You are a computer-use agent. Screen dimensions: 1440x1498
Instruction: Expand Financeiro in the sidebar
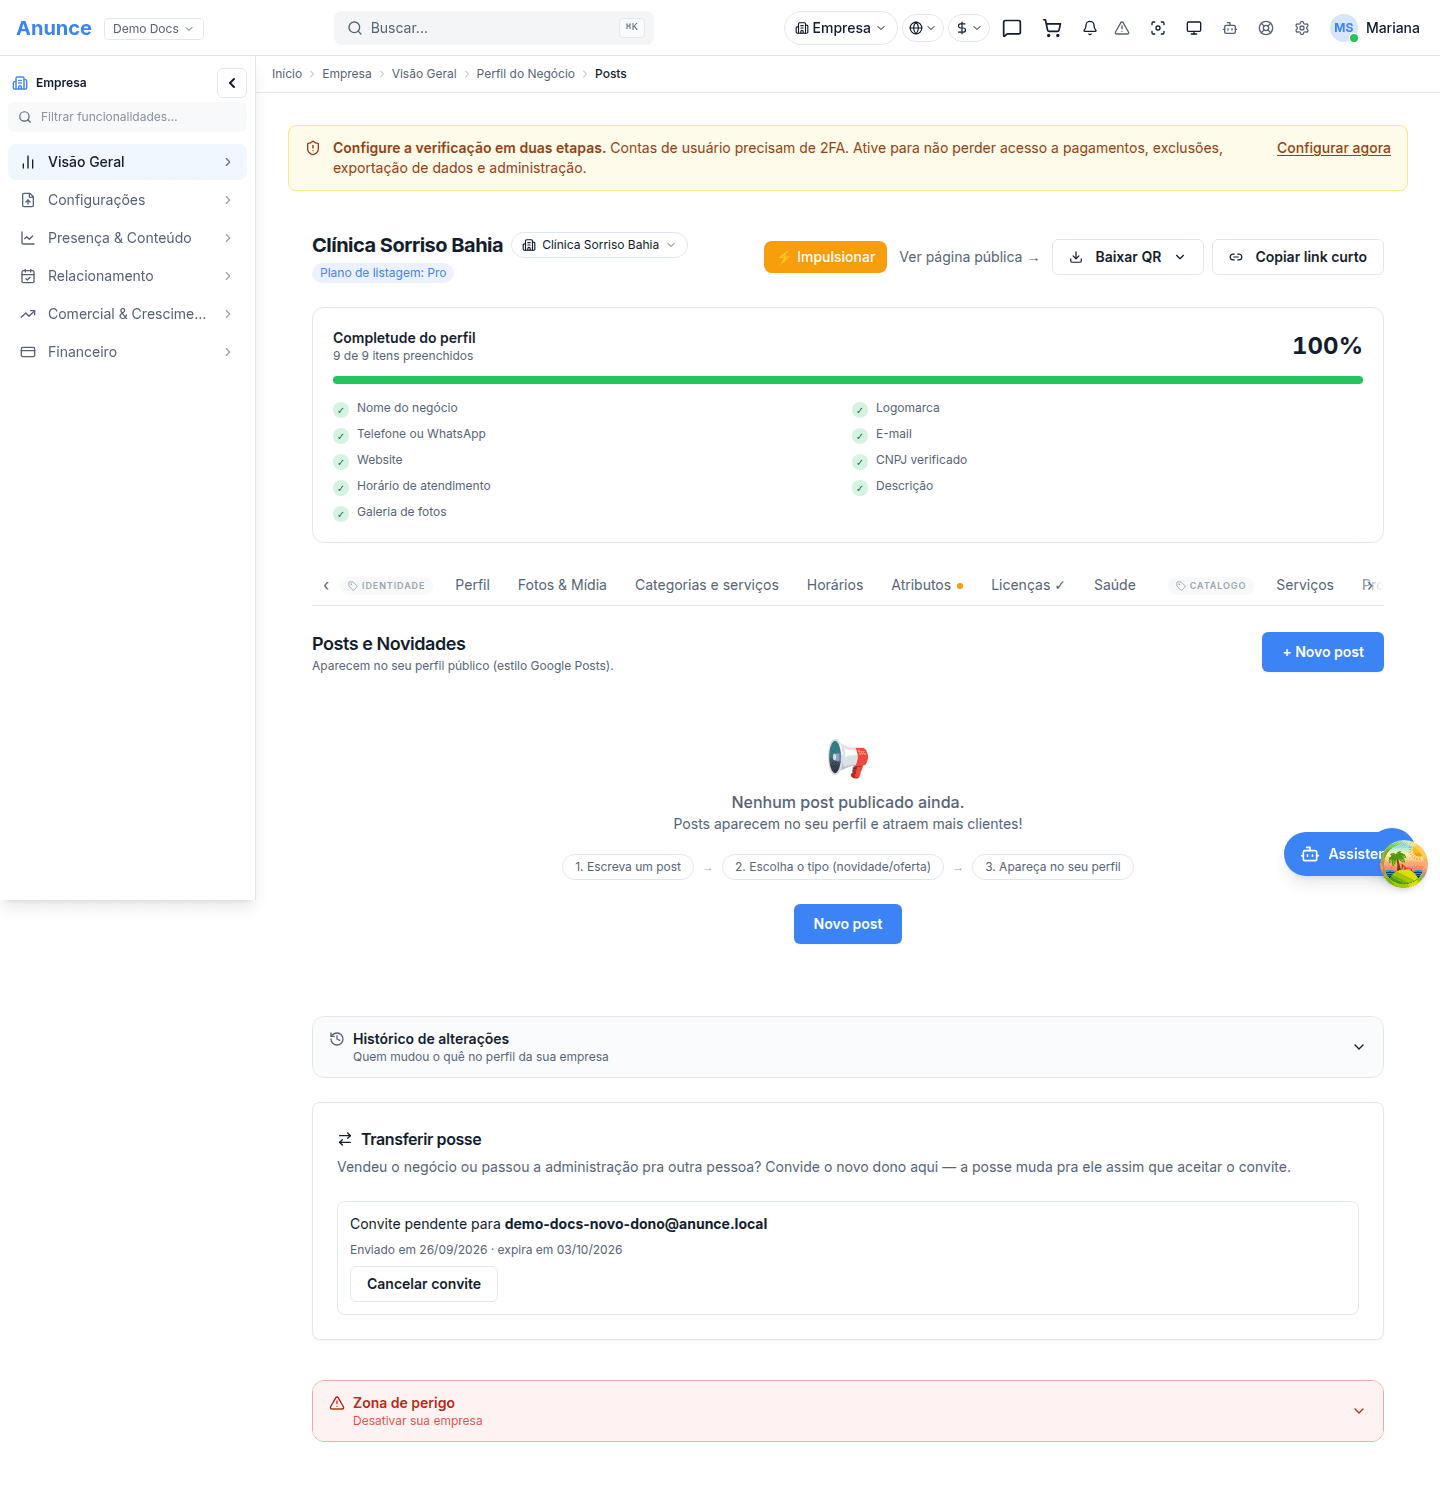[127, 352]
